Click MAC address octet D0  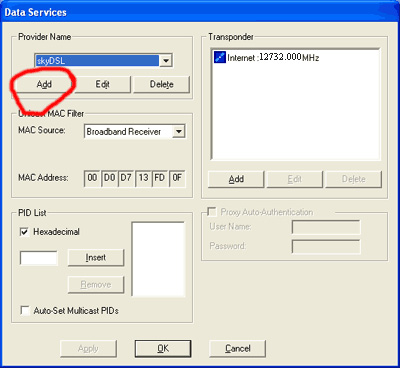109,178
